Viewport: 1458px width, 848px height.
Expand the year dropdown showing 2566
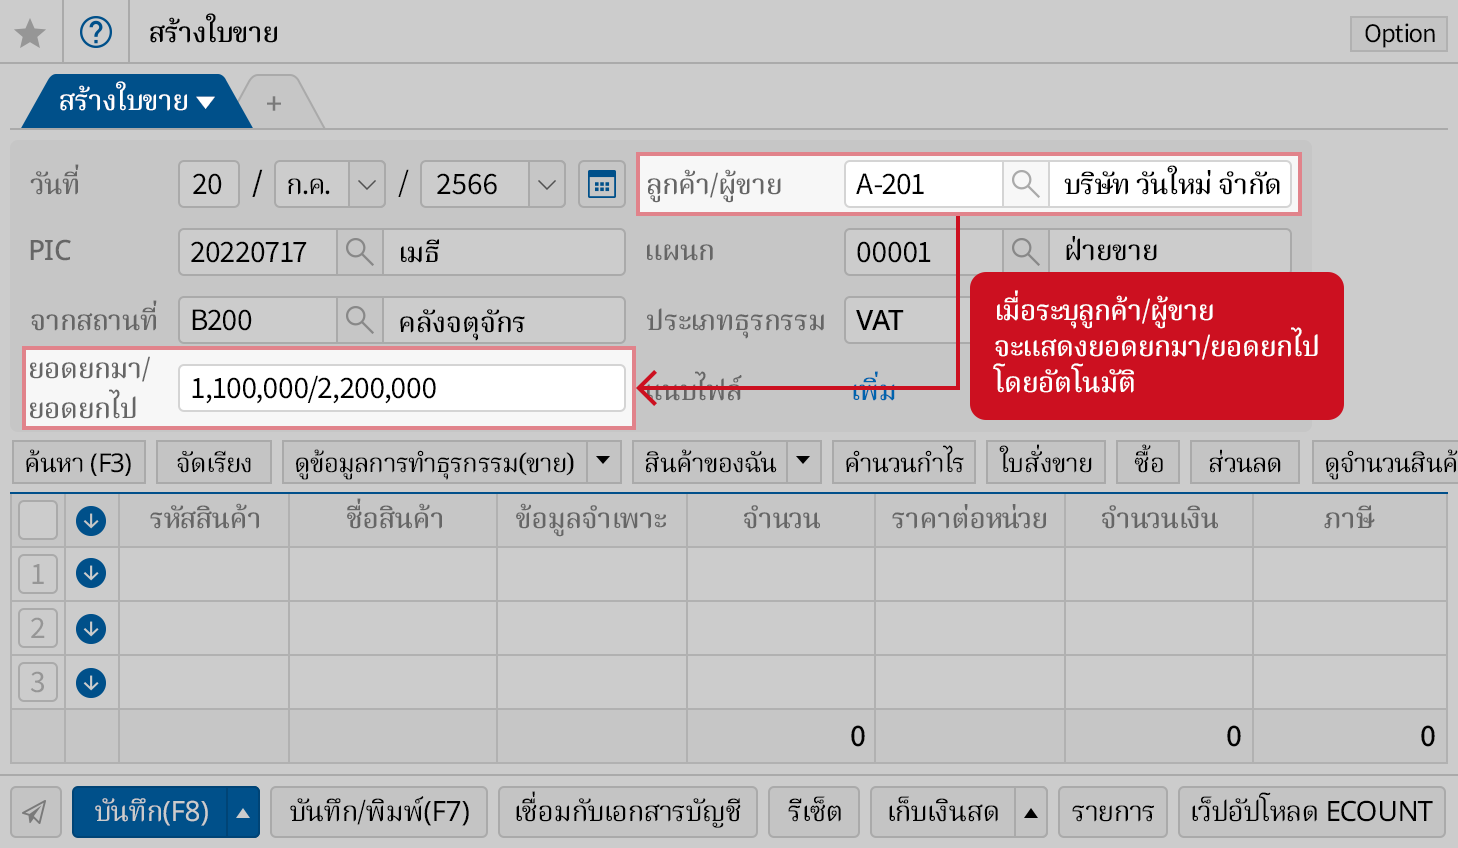[546, 185]
